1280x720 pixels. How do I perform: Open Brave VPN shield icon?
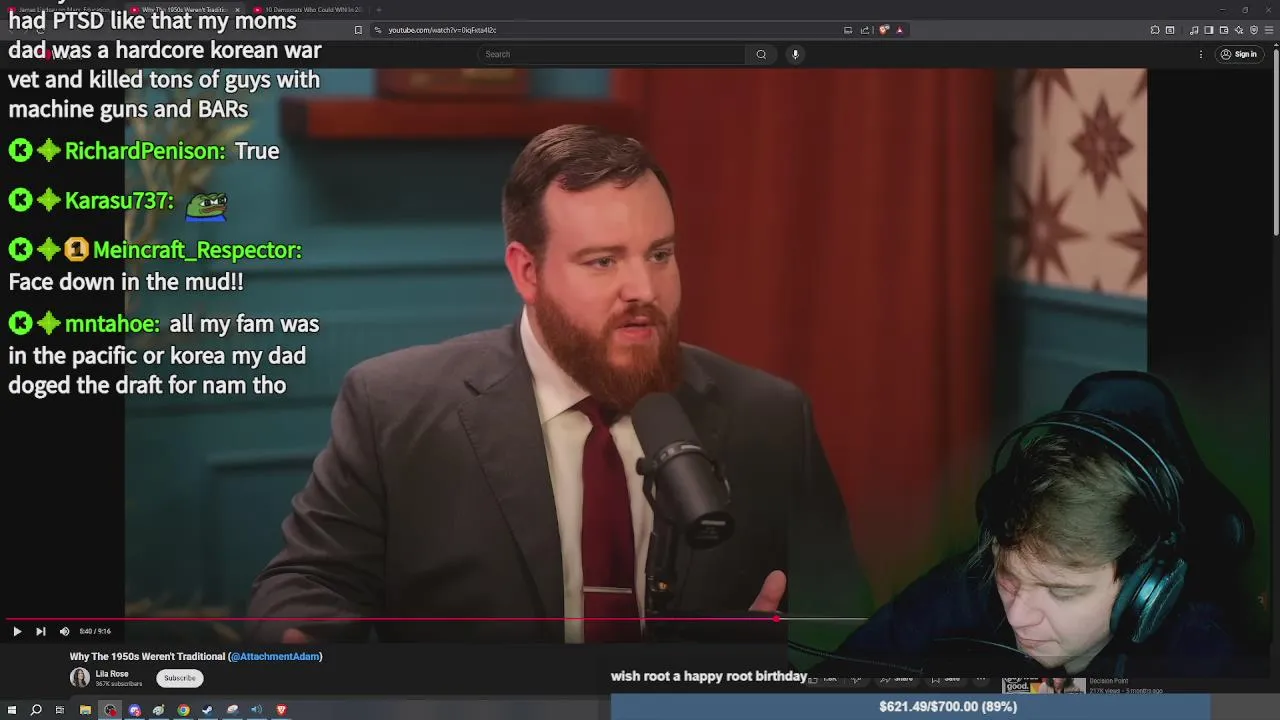[1254, 30]
